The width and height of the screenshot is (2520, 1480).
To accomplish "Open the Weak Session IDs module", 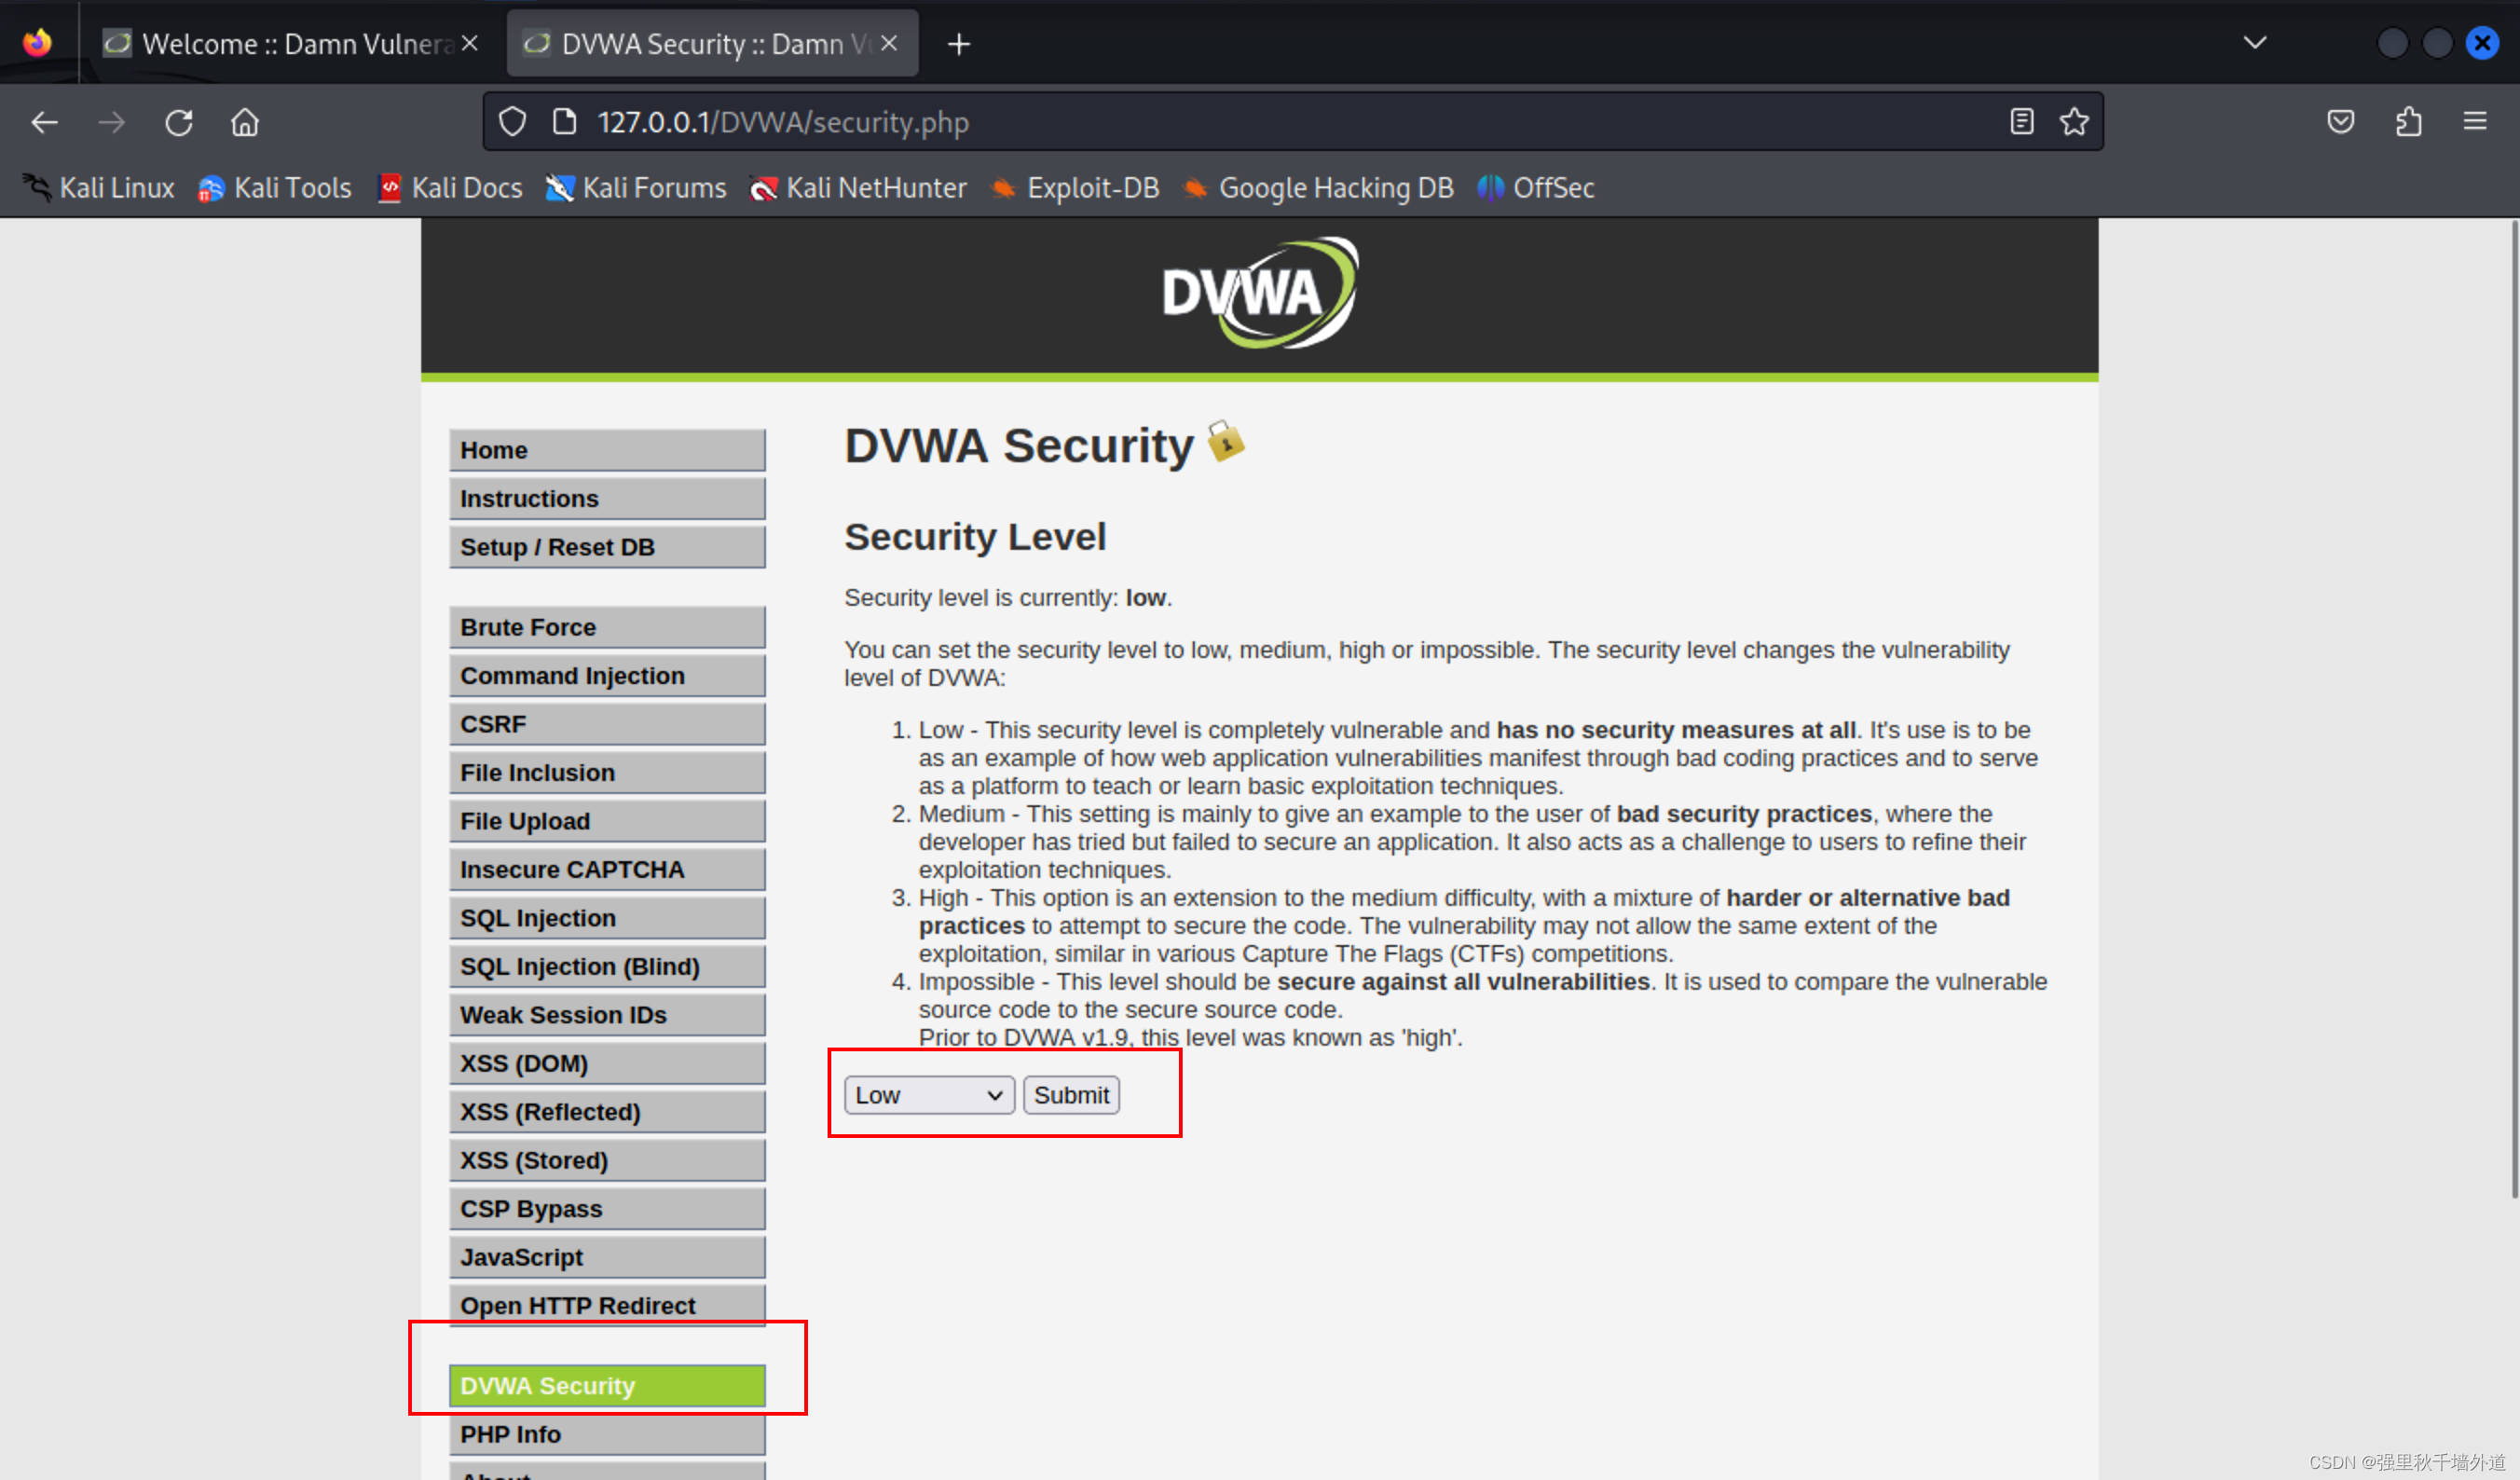I will 607,1015.
